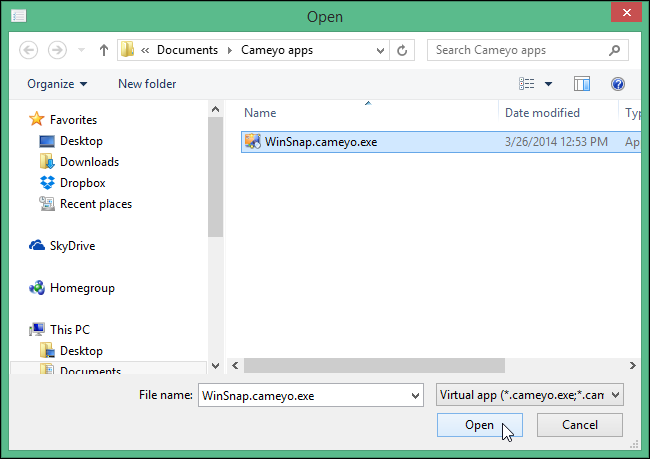This screenshot has width=650, height=459.
Task: Sort files by Date modified column
Action: pos(542,113)
